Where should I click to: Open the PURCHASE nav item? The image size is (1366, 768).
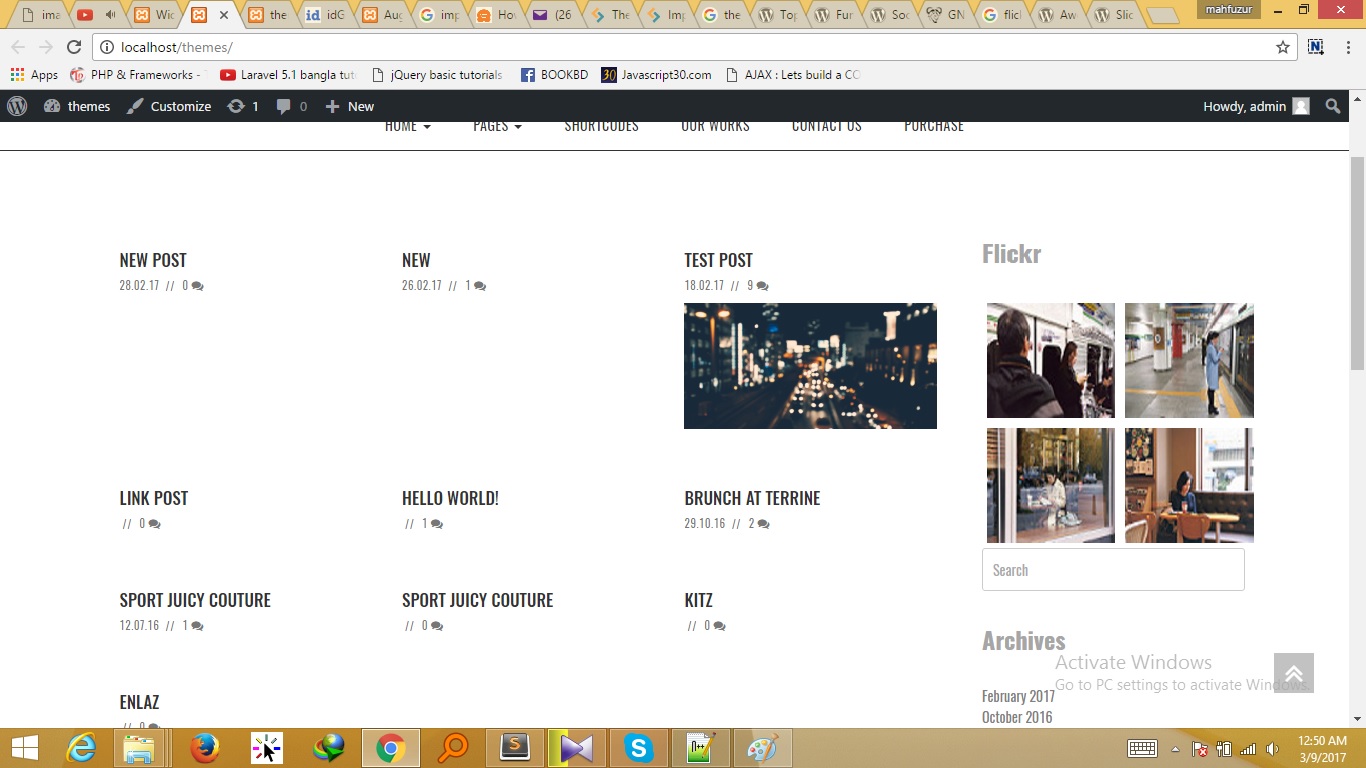point(934,126)
